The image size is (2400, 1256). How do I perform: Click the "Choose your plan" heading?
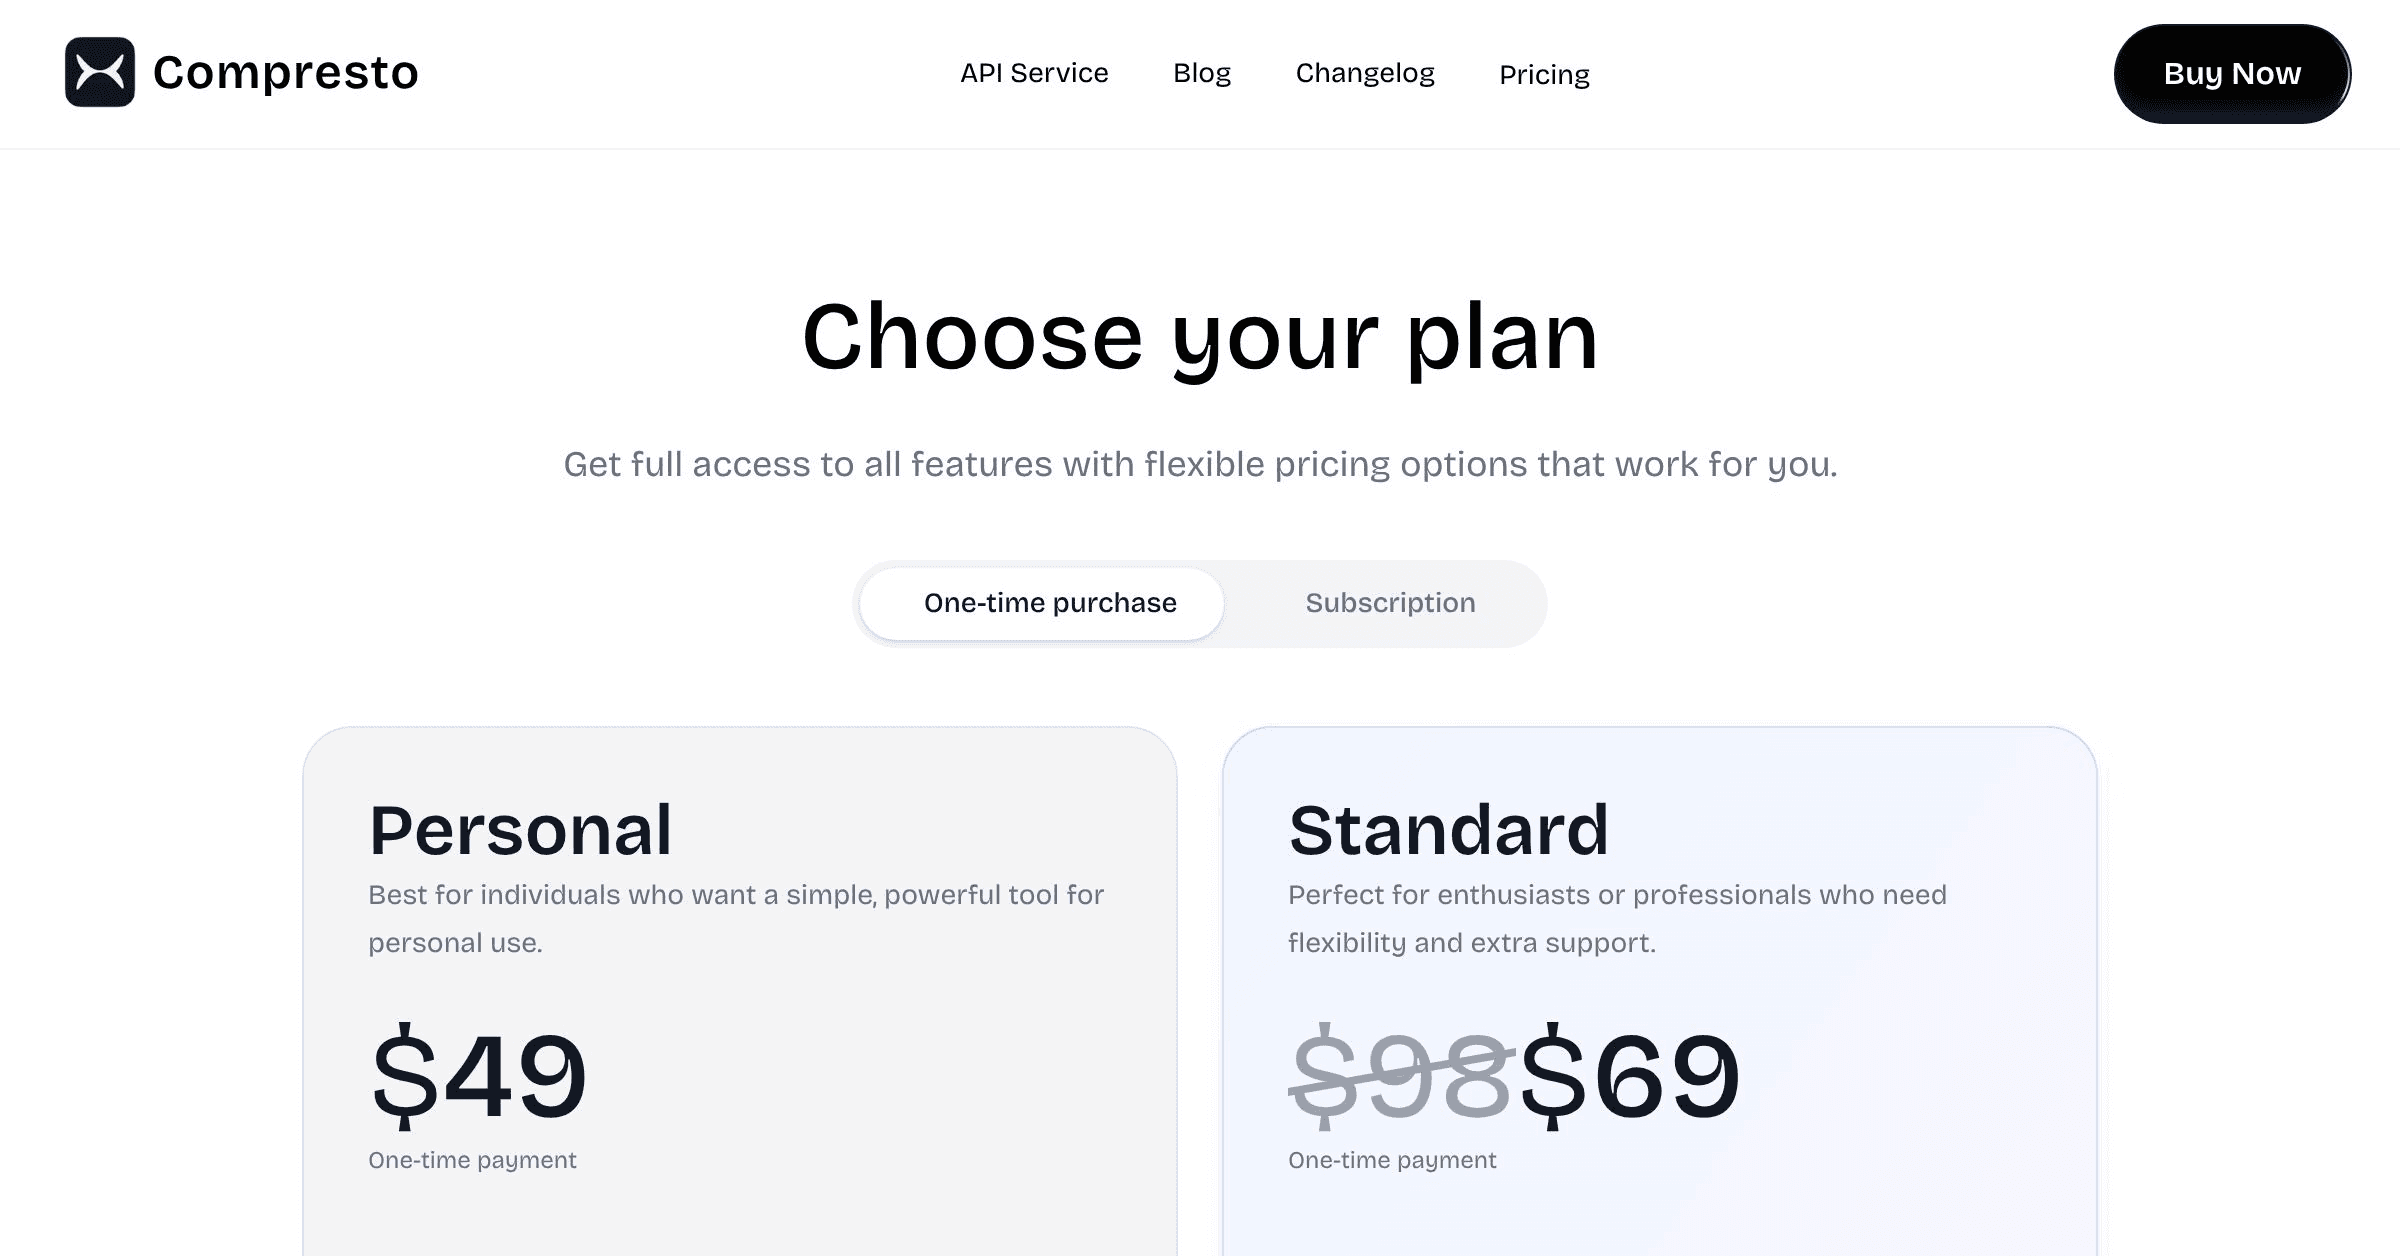point(1200,337)
